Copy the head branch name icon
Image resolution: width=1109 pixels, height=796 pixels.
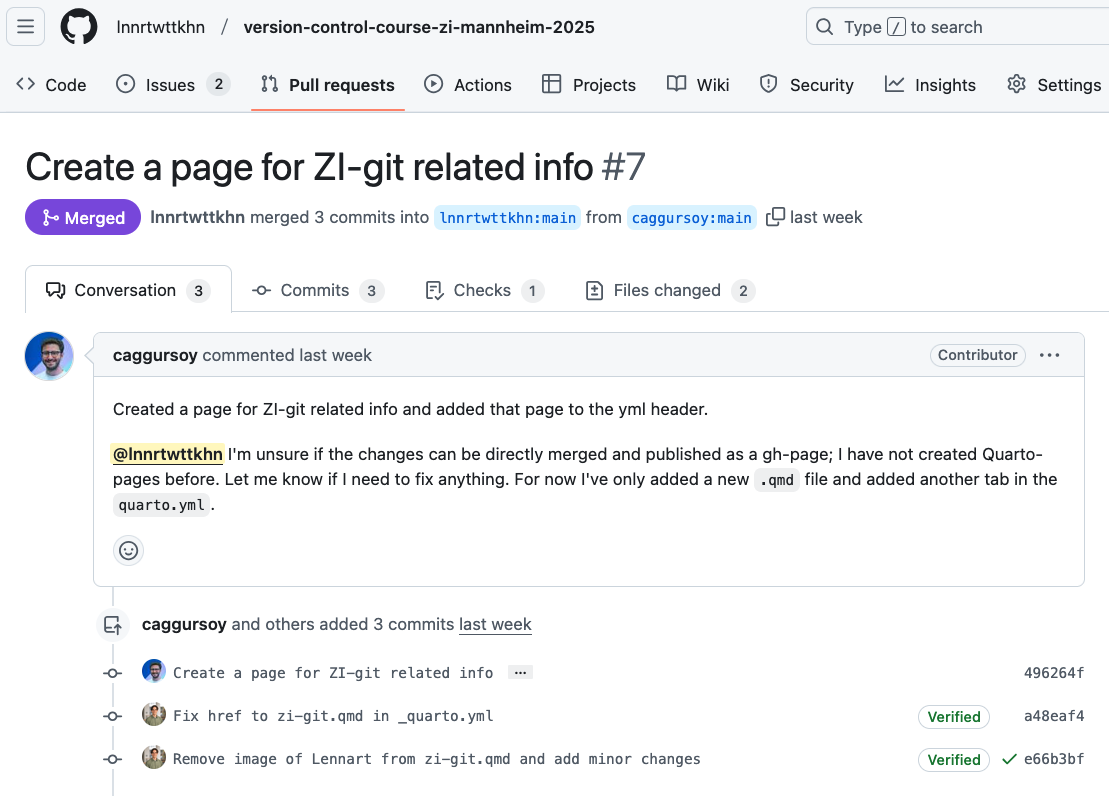point(775,217)
